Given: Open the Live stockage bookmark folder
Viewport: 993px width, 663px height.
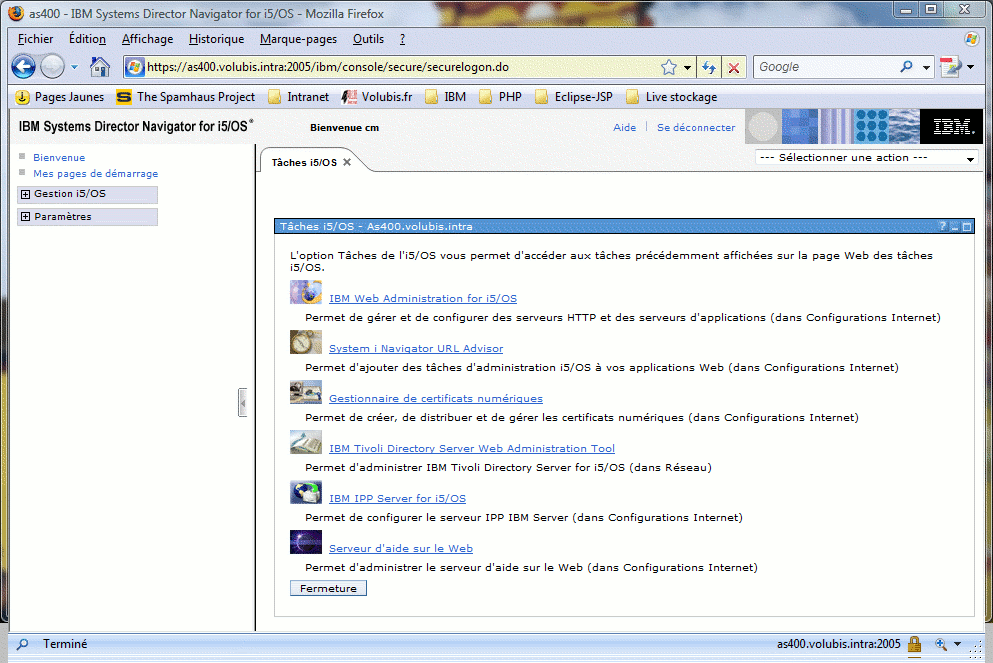Looking at the screenshot, I should tap(672, 97).
